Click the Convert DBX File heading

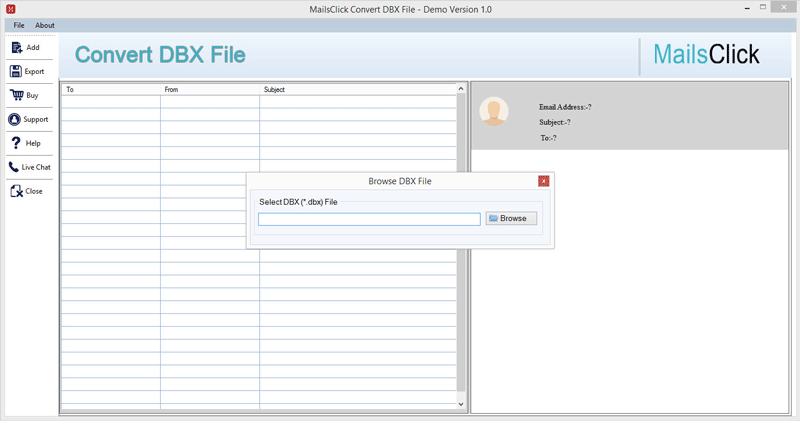(160, 55)
